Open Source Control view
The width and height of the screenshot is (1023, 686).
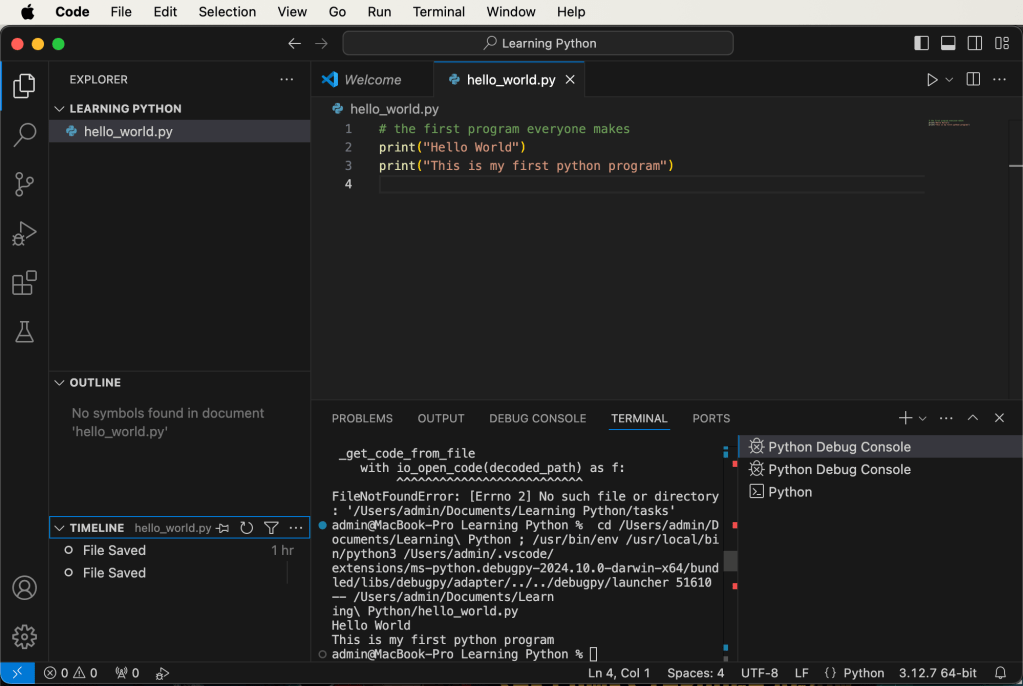pos(24,184)
